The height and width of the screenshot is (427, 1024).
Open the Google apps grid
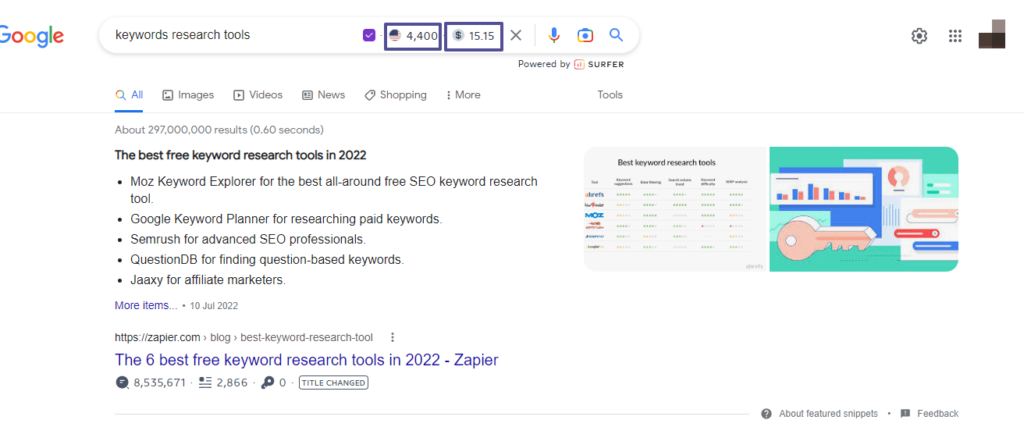point(955,36)
